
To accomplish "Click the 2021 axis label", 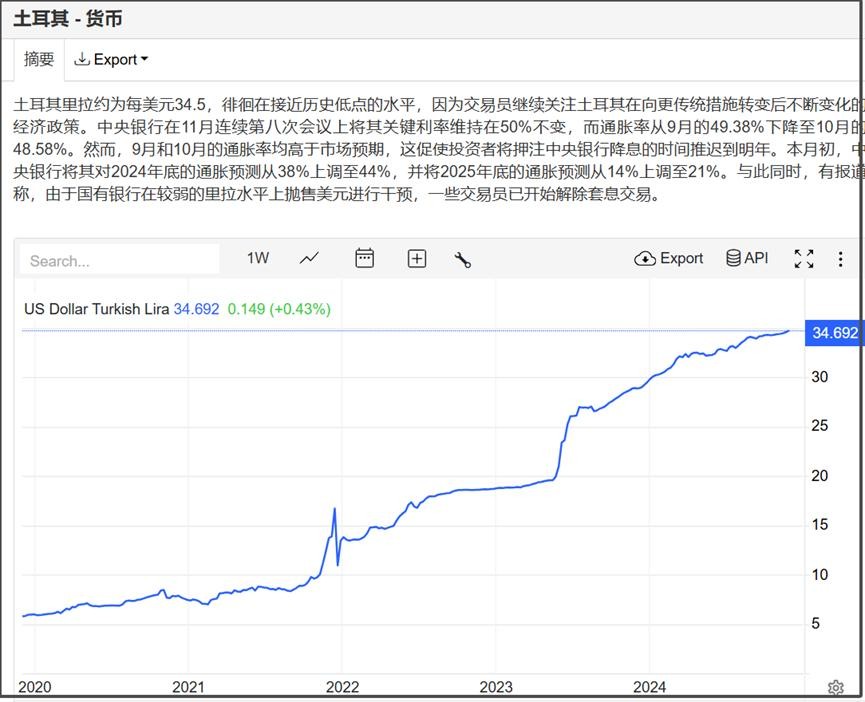I will tap(188, 687).
